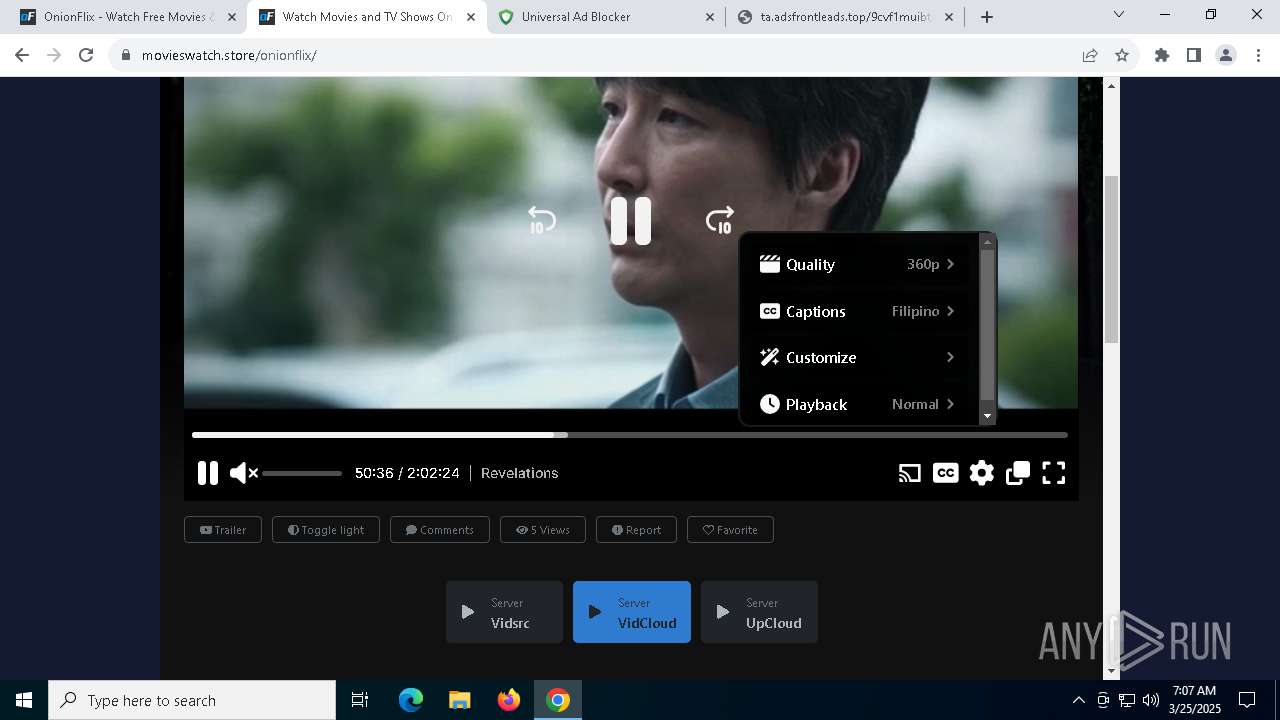The height and width of the screenshot is (720, 1280).
Task: Report the video with Report button
Action: click(636, 530)
